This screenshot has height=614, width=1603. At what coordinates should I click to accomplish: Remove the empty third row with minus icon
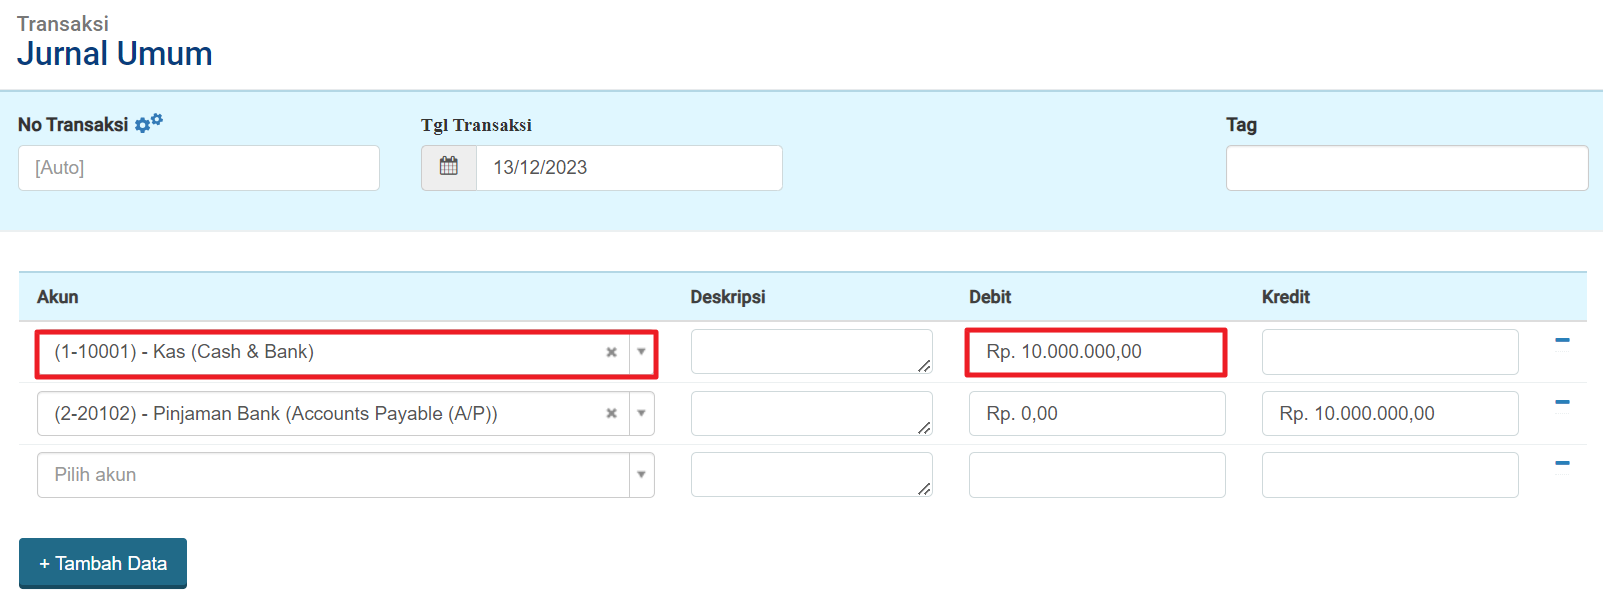click(1562, 463)
